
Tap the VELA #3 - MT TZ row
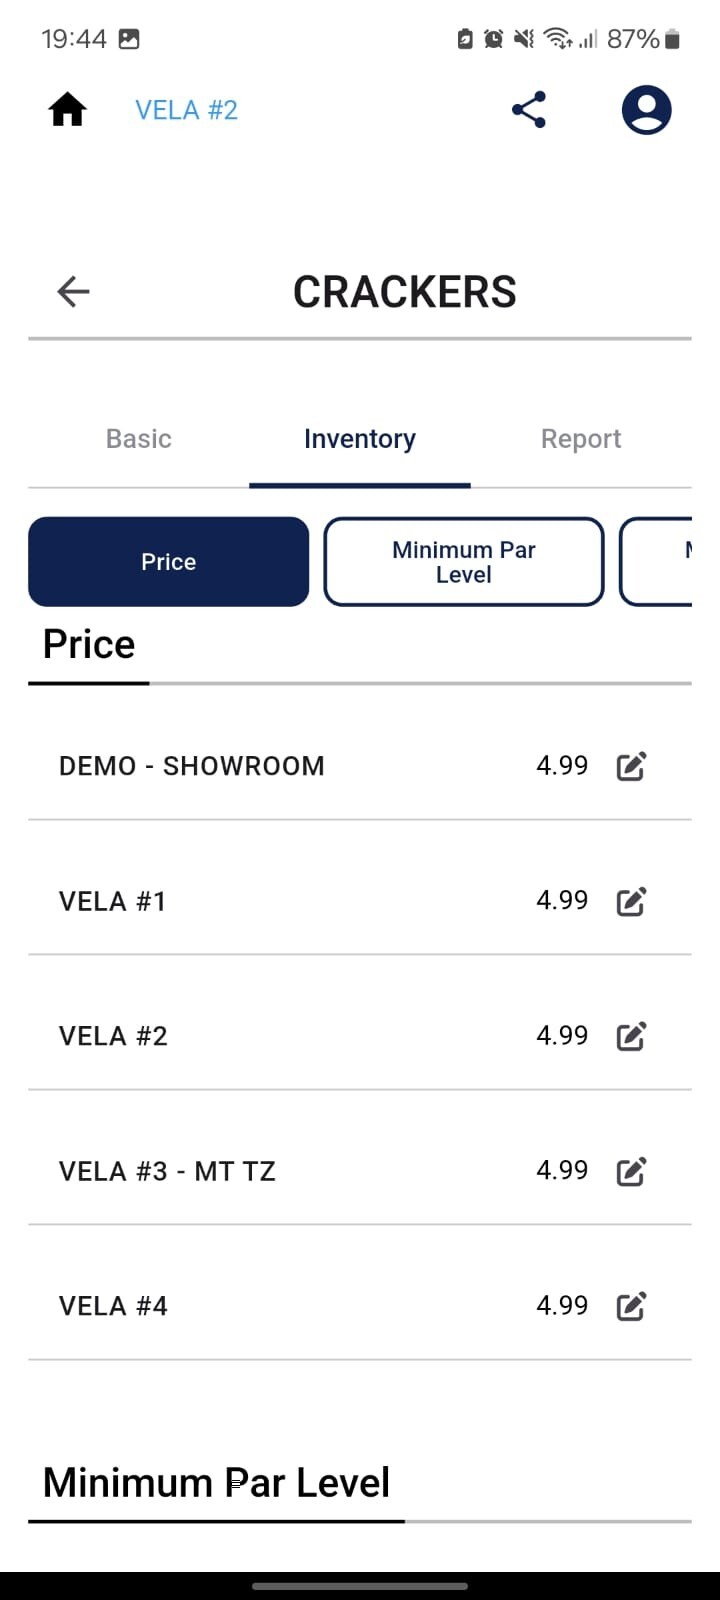pyautogui.click(x=360, y=1171)
